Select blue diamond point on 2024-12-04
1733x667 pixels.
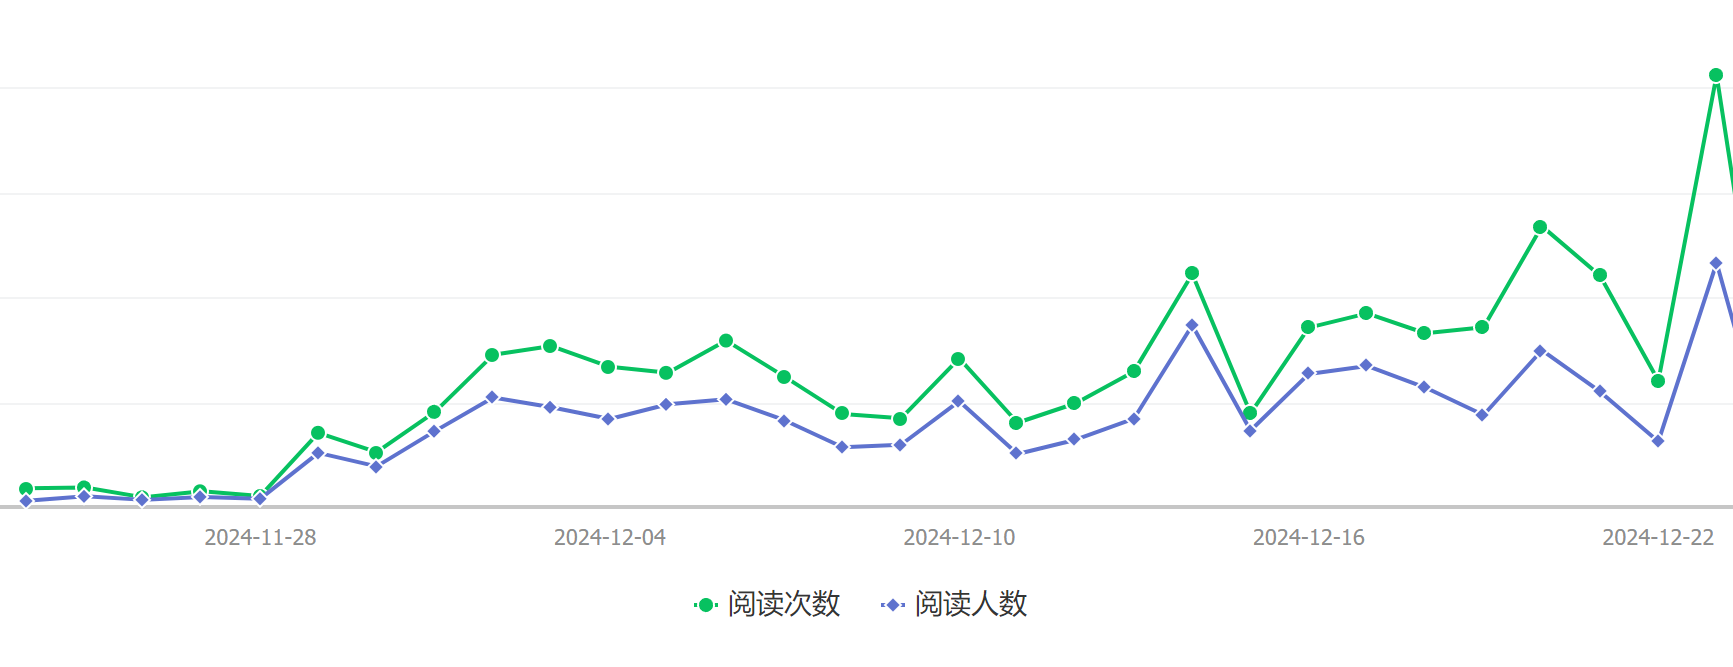(x=608, y=419)
